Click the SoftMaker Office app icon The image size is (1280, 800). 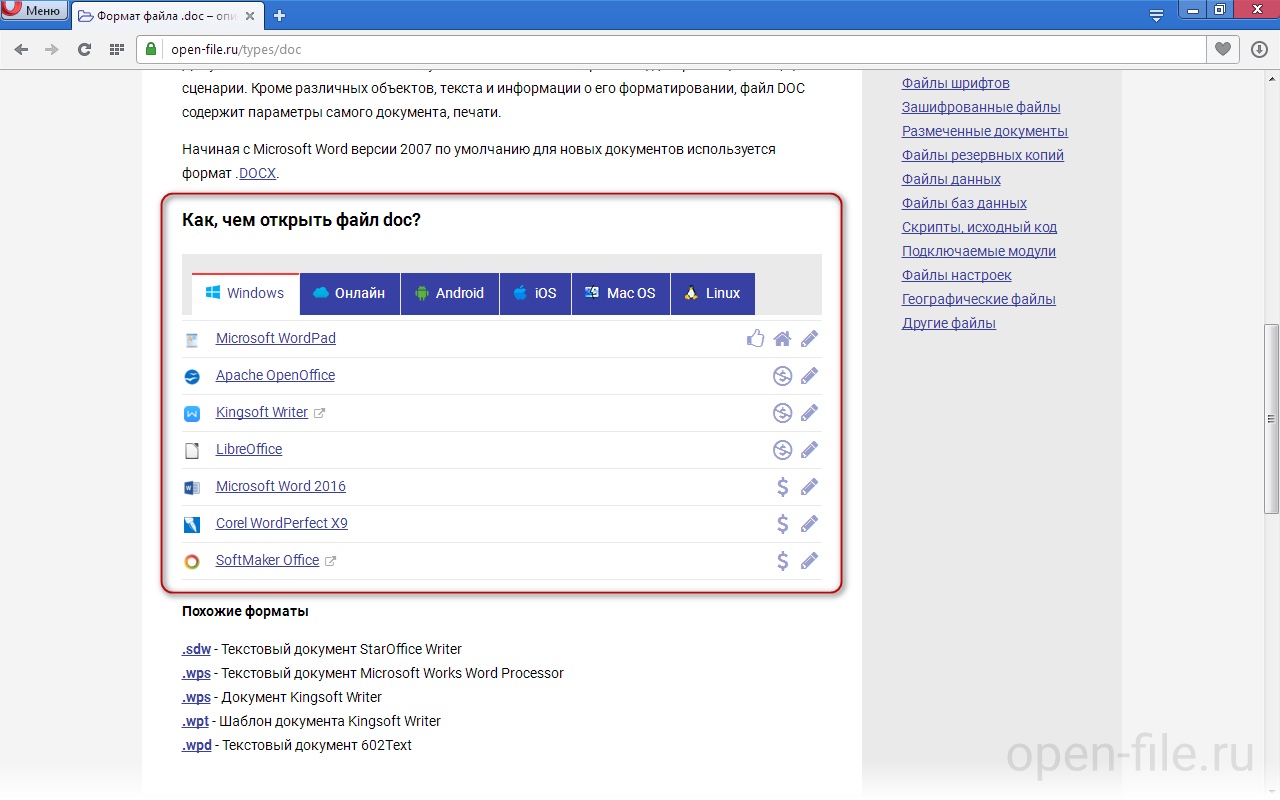point(192,562)
